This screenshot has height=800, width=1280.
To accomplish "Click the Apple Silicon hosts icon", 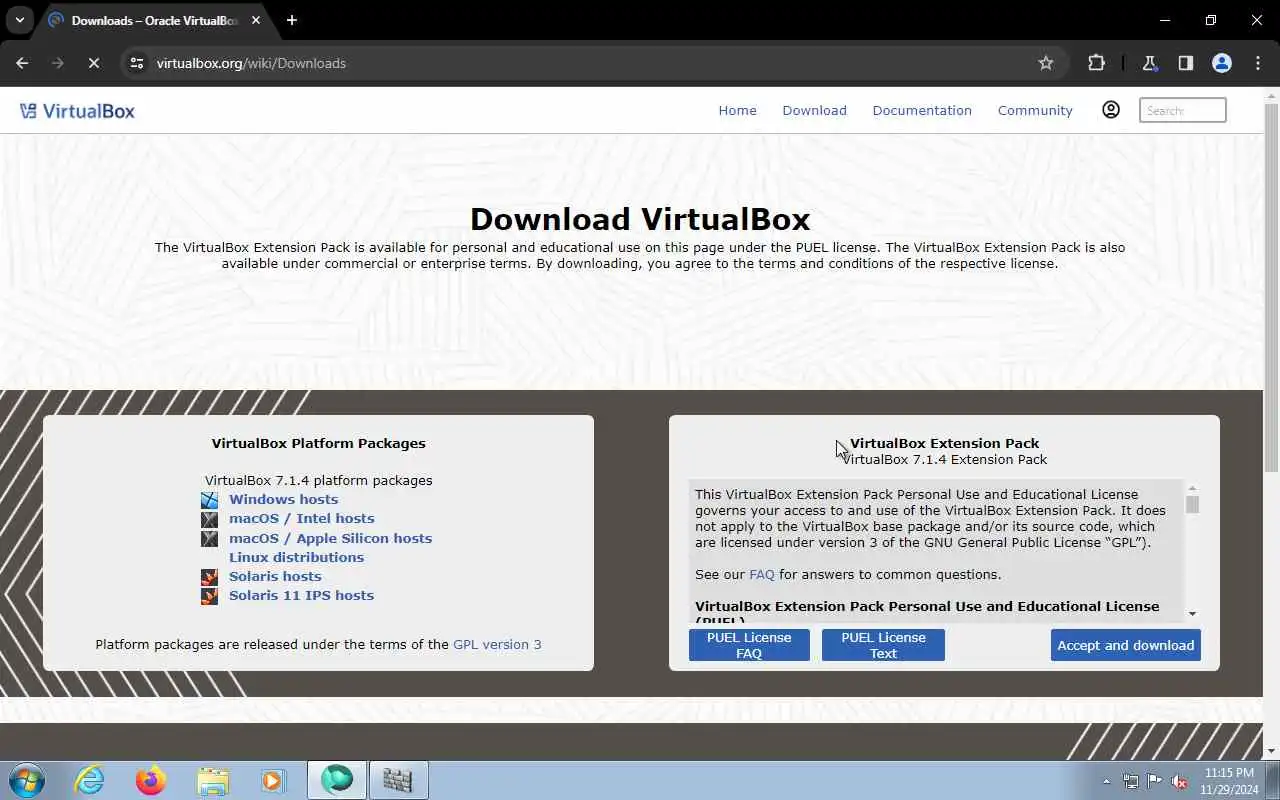I will 209,538.
